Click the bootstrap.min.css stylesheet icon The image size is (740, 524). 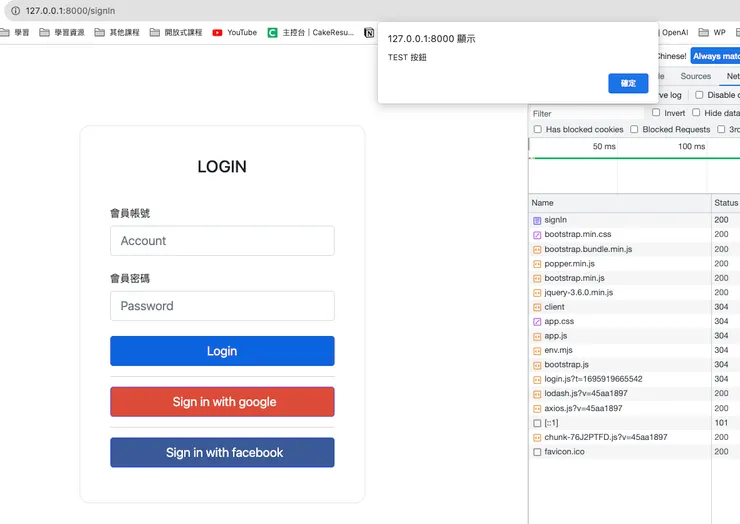[x=537, y=235]
